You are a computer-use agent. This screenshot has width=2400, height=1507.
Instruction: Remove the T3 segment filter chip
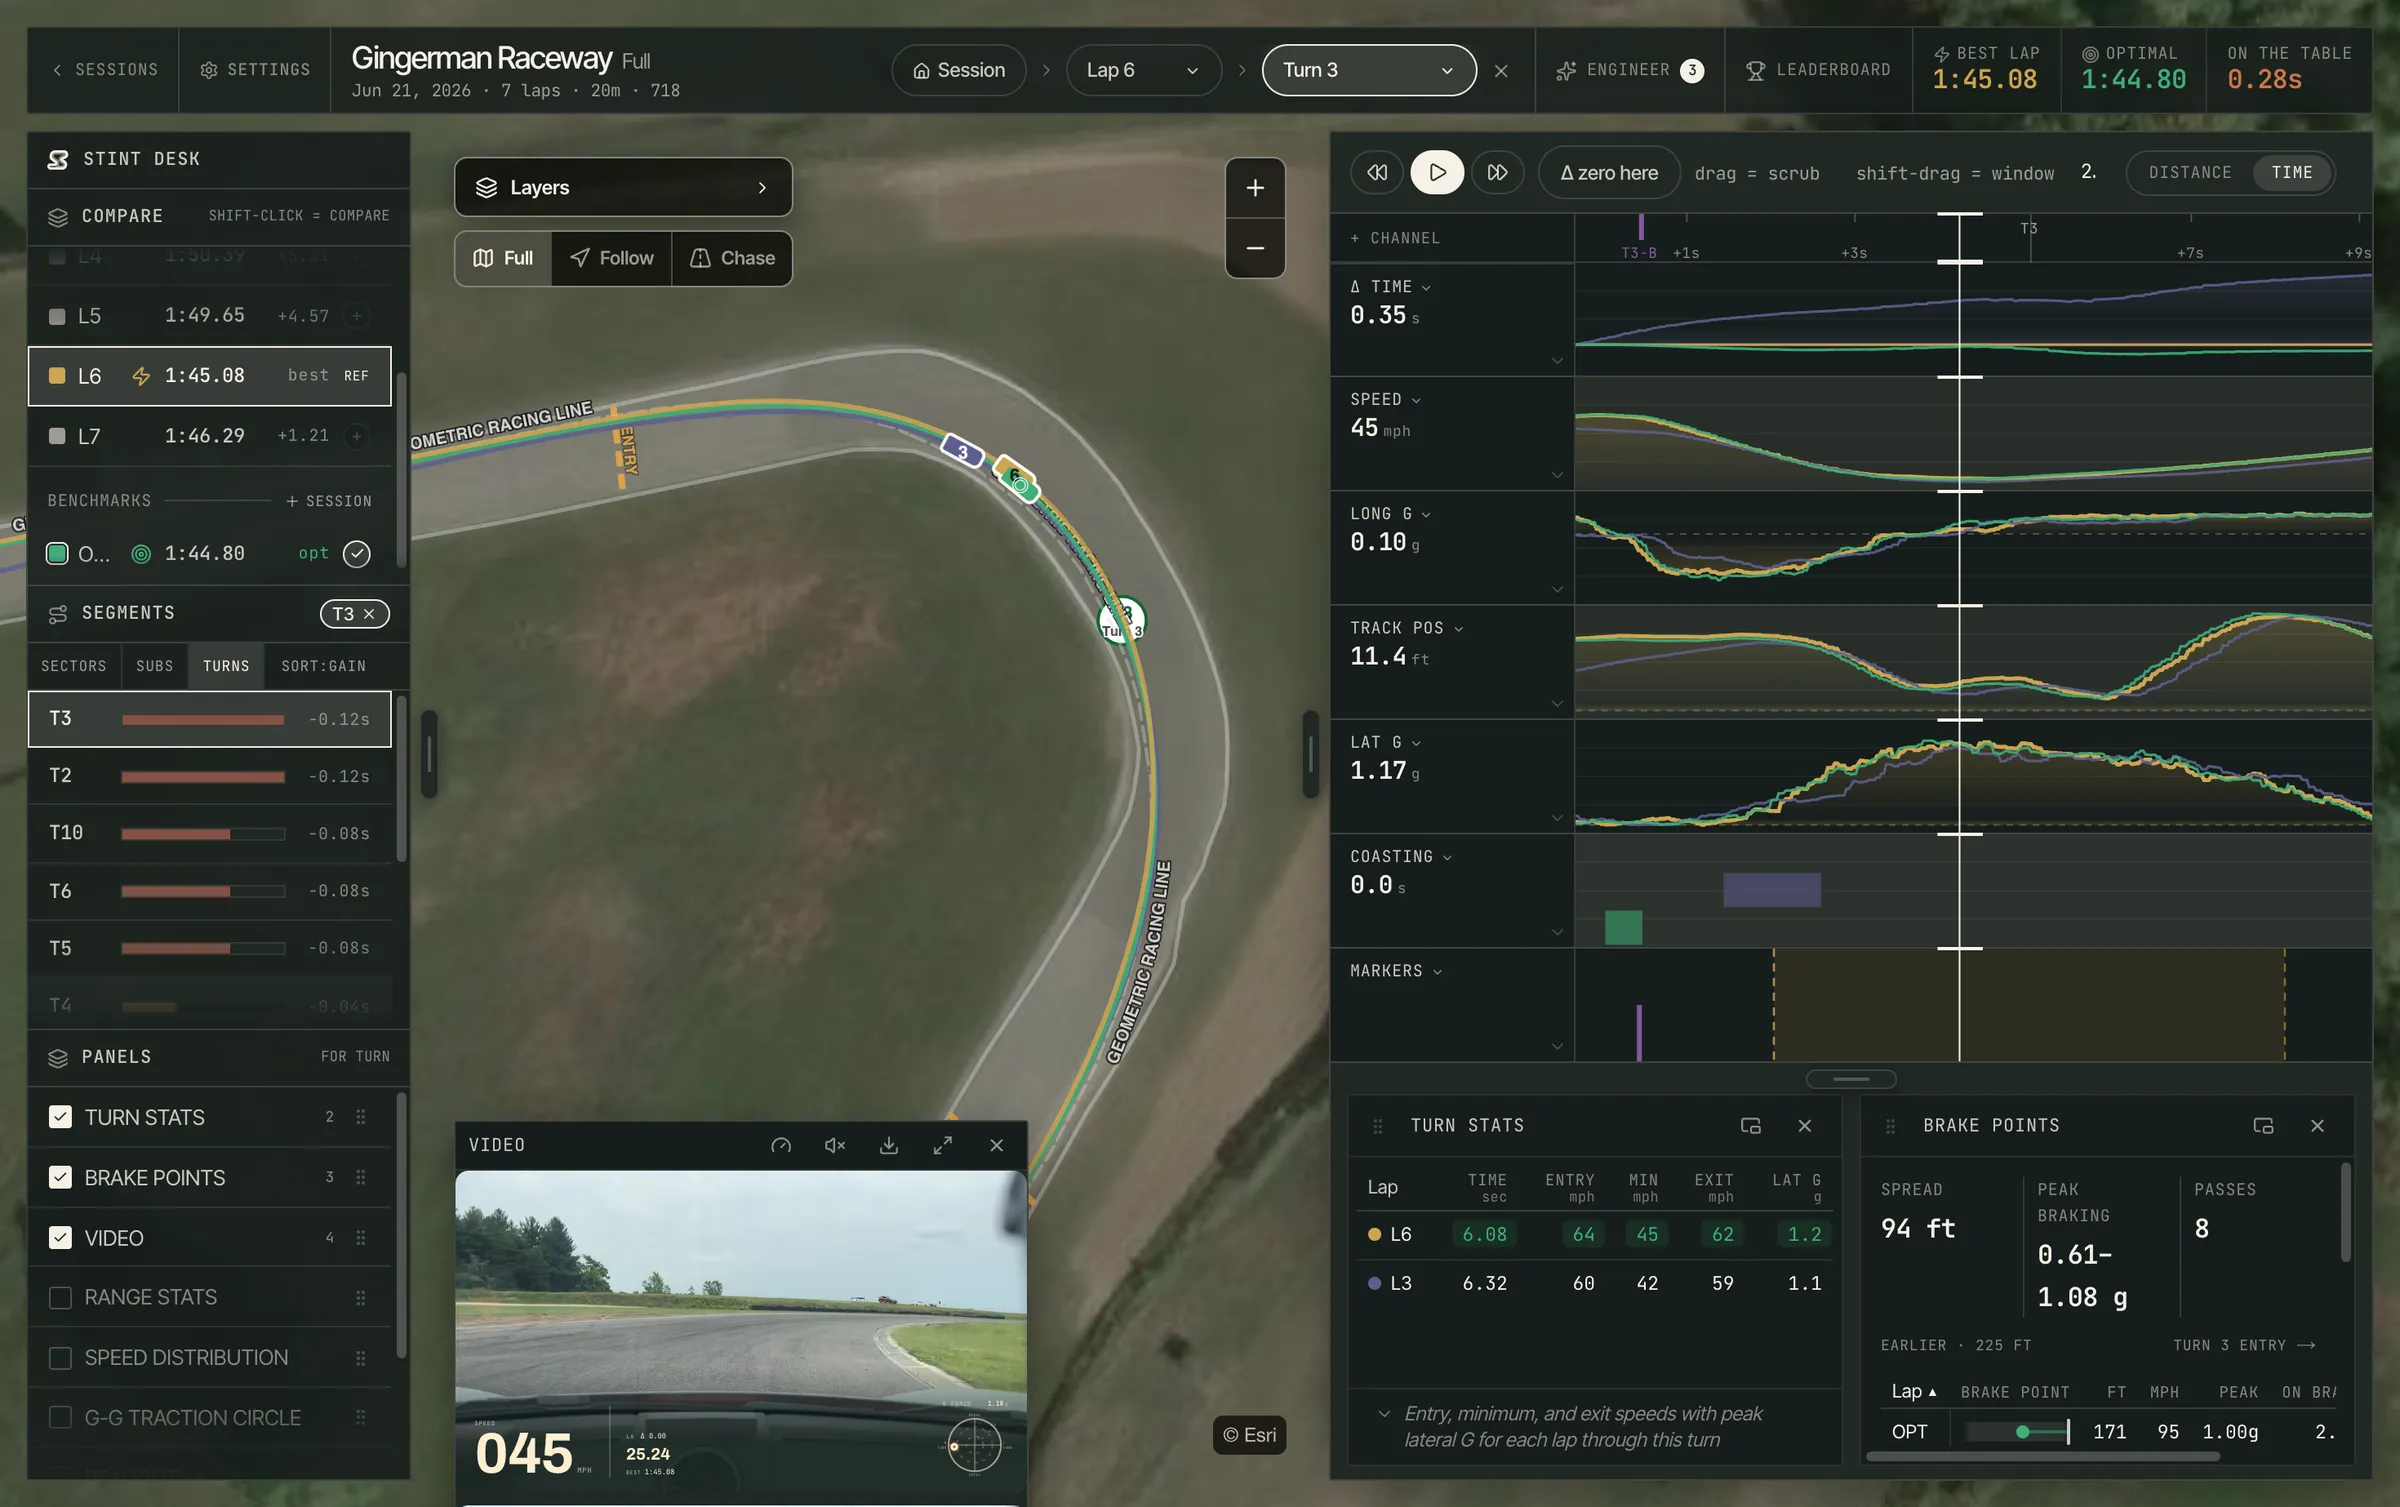pos(369,614)
